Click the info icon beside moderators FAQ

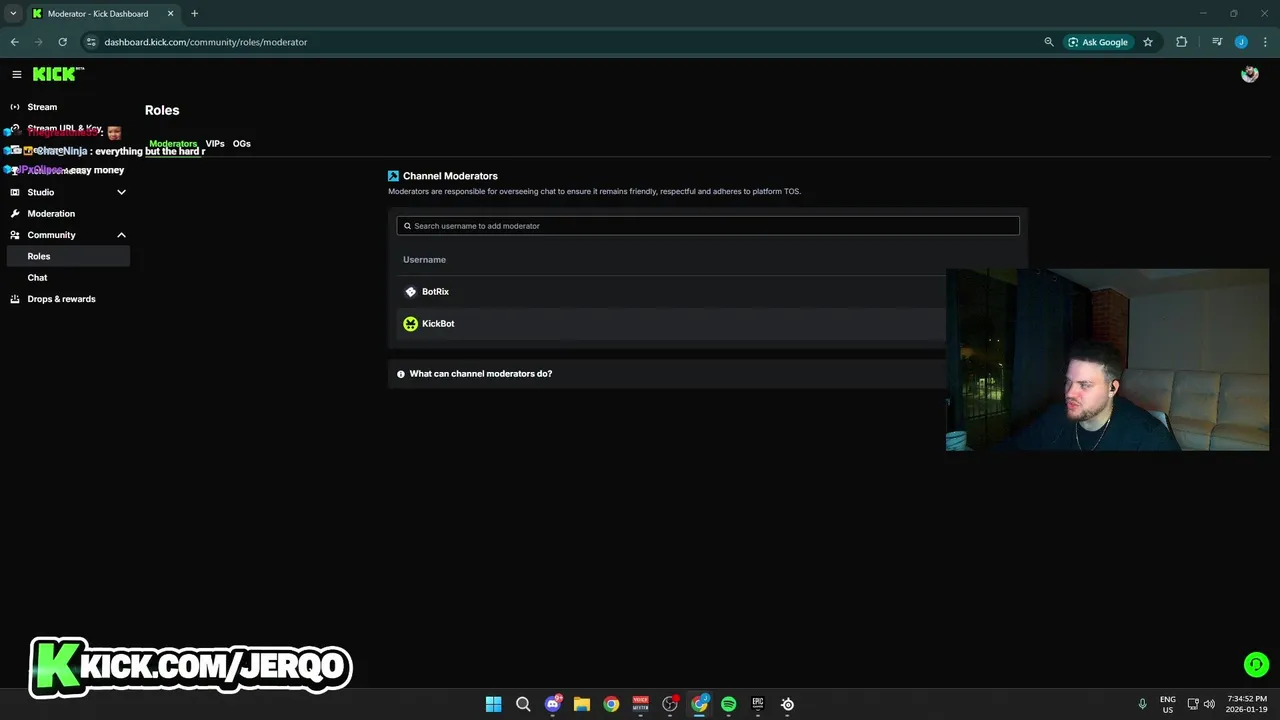pos(401,374)
